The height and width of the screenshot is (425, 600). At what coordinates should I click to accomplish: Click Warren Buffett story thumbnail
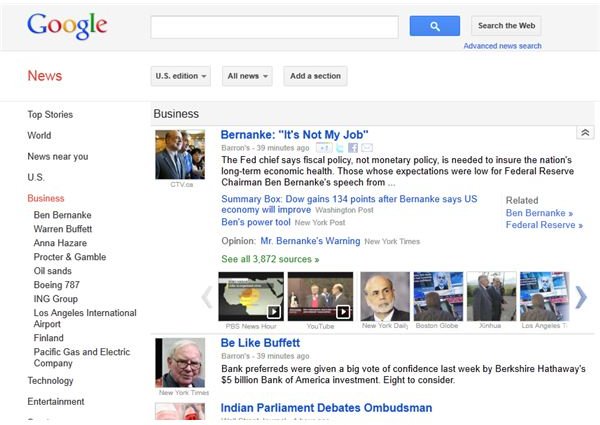180,363
